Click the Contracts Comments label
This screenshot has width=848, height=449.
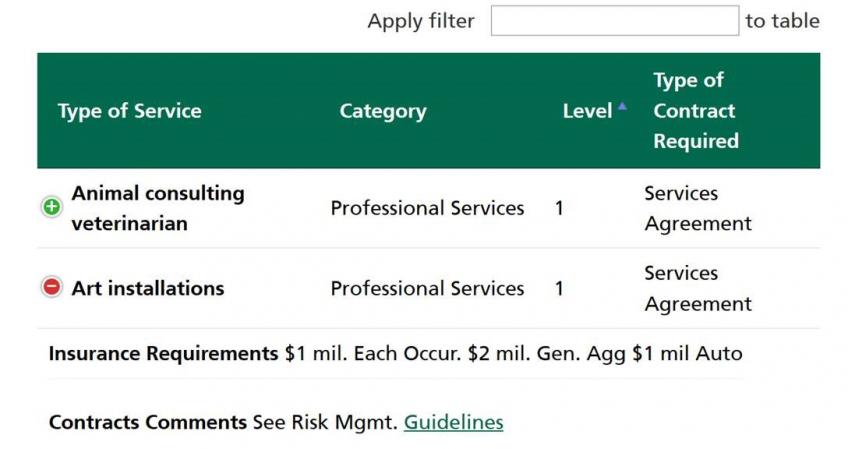(147, 422)
